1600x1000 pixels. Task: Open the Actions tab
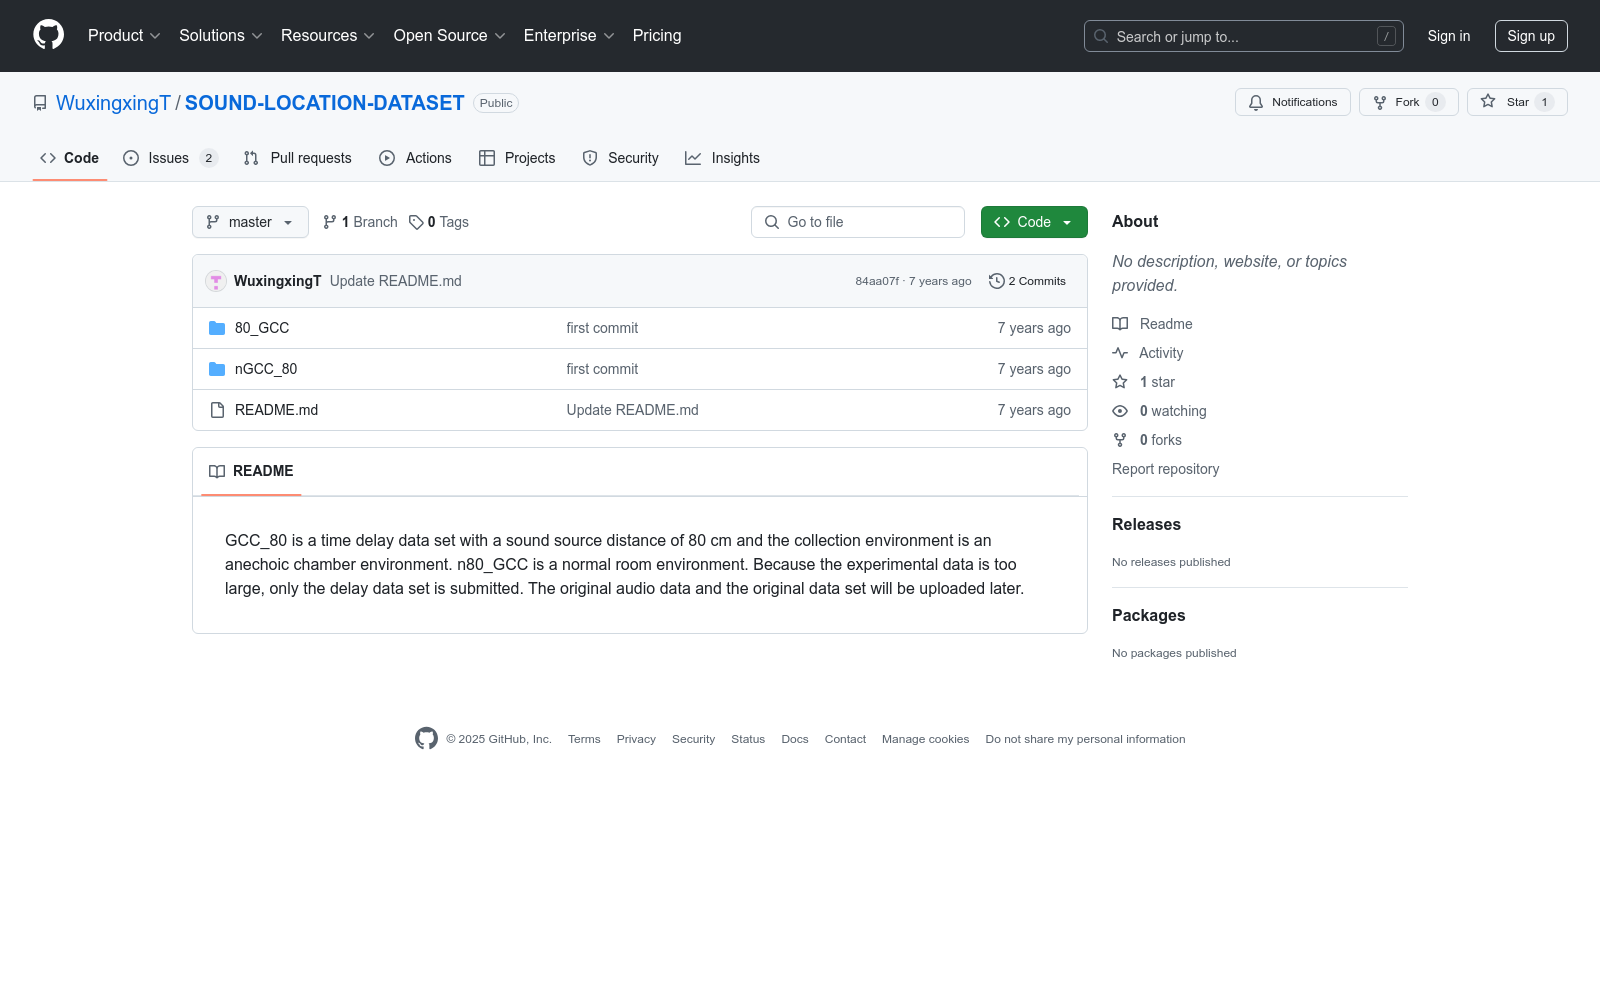[415, 158]
